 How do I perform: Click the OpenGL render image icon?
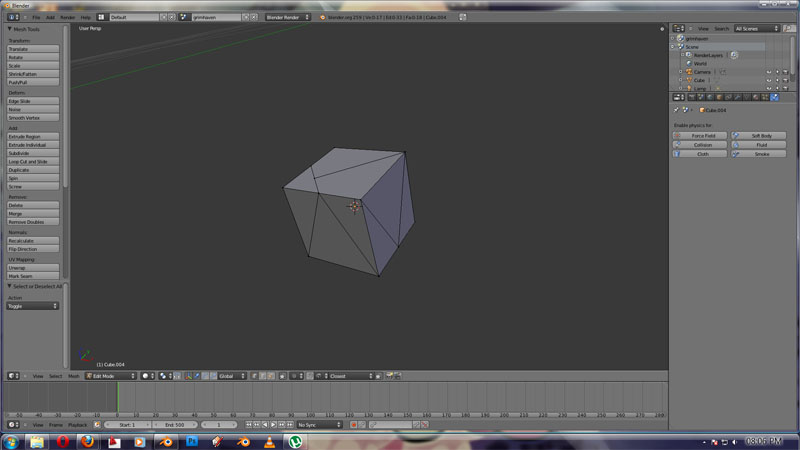(389, 376)
